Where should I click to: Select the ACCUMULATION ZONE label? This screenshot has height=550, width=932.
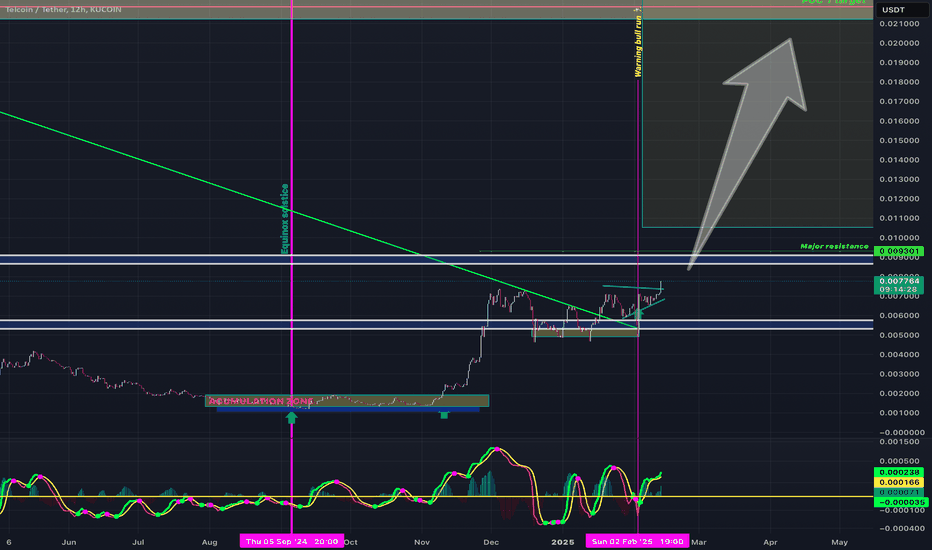pos(261,401)
